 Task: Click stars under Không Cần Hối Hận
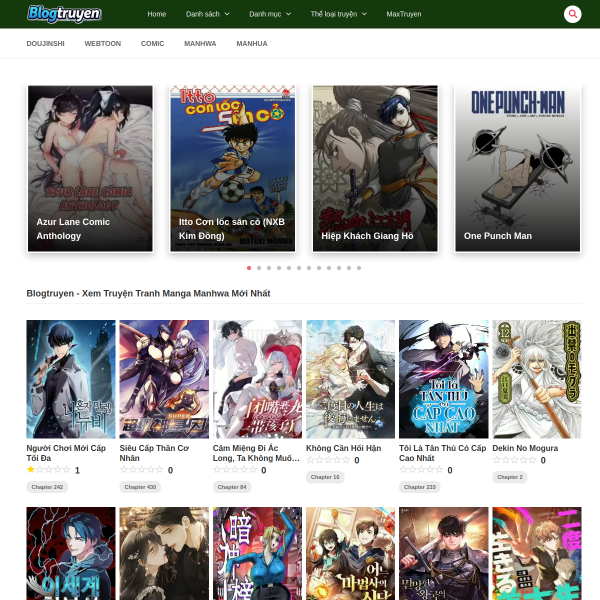(328, 460)
